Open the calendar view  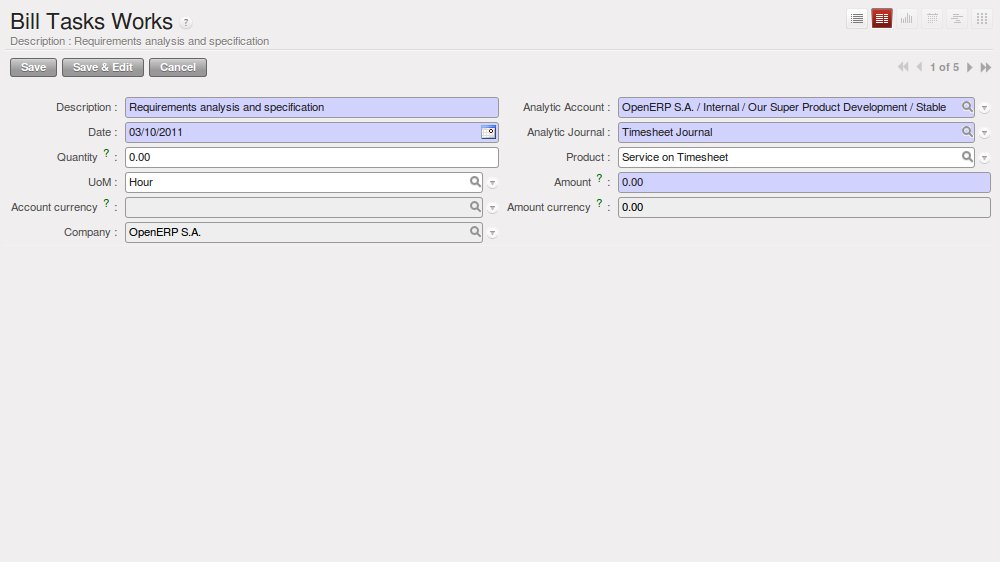(932, 18)
